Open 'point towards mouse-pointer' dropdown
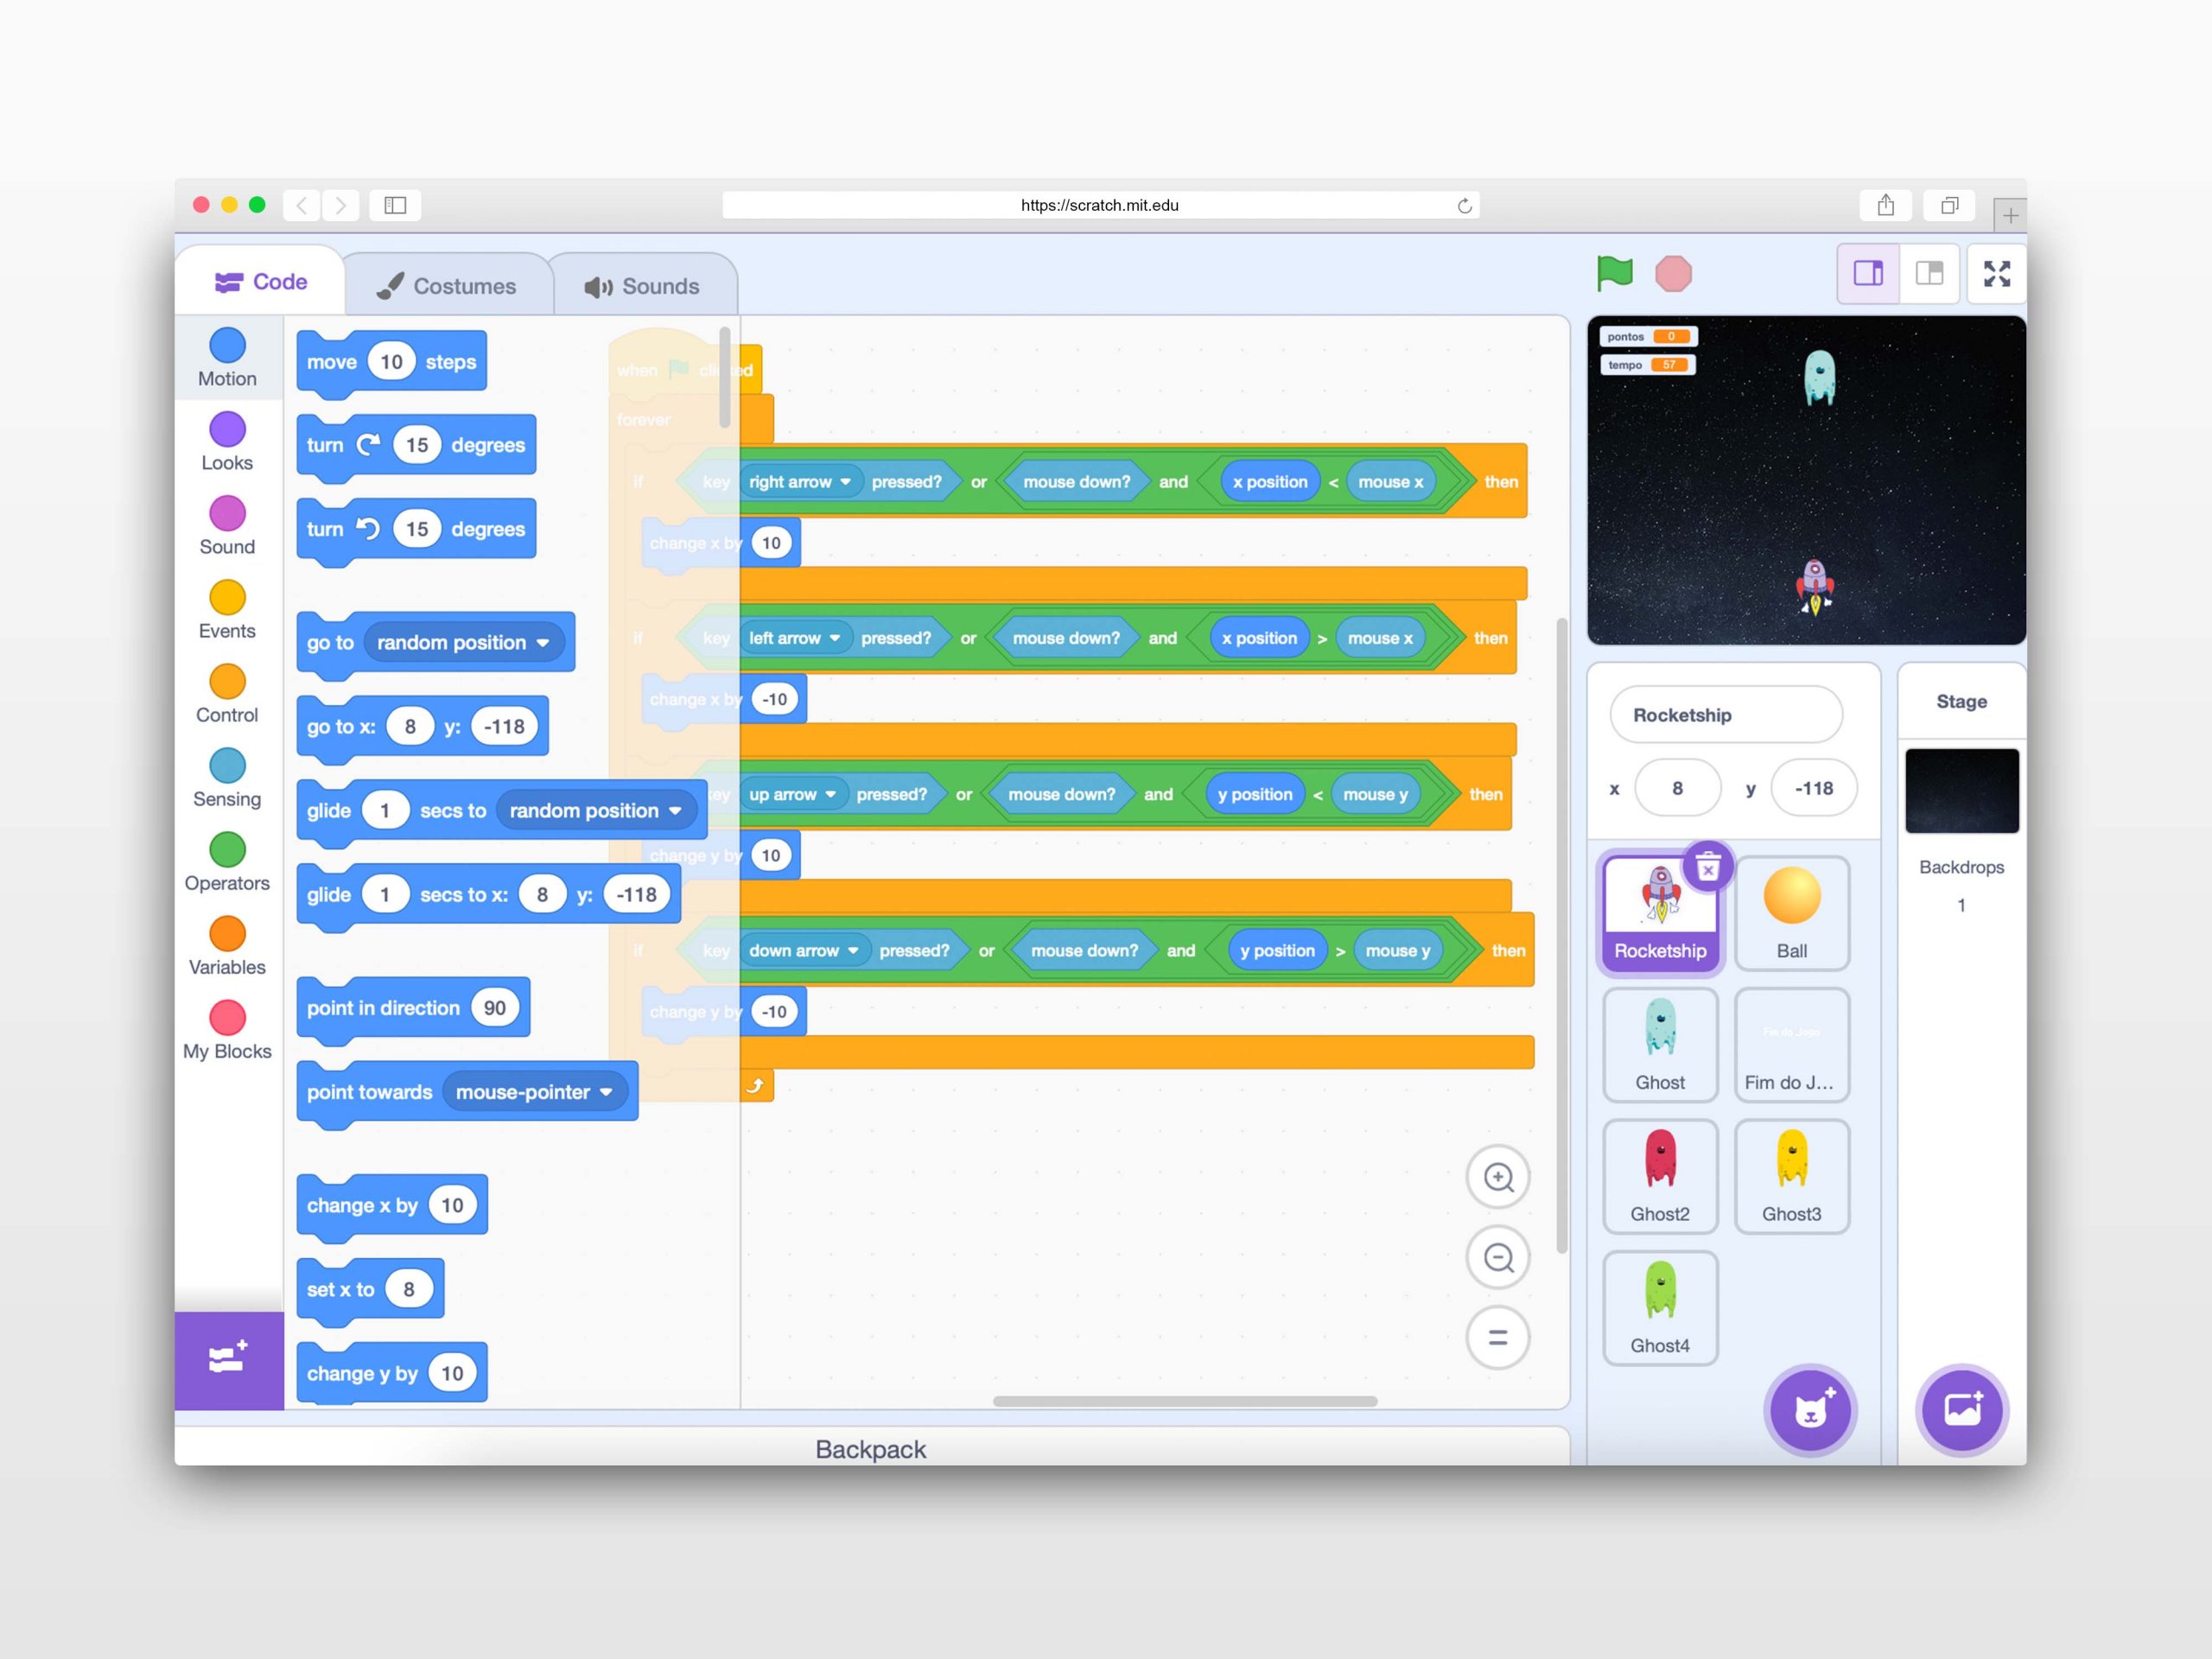2212x1659 pixels. [x=606, y=1092]
